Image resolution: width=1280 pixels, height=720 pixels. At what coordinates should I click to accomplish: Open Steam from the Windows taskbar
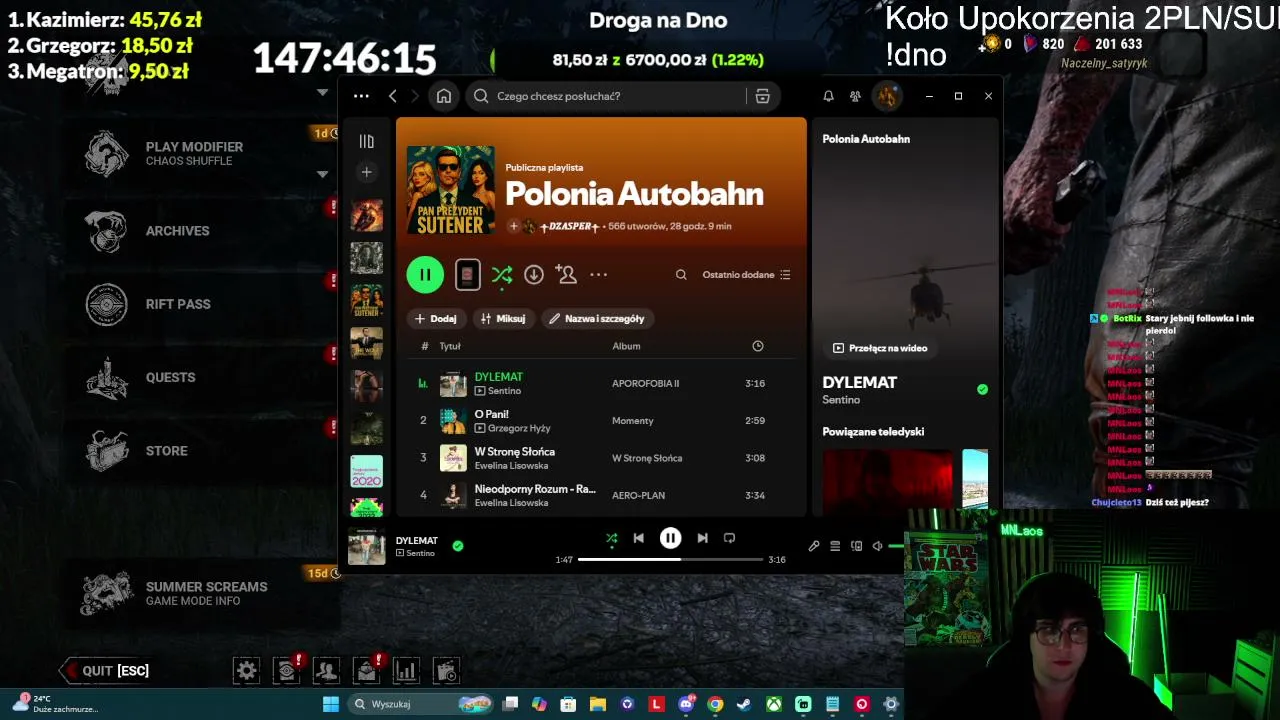coord(744,704)
